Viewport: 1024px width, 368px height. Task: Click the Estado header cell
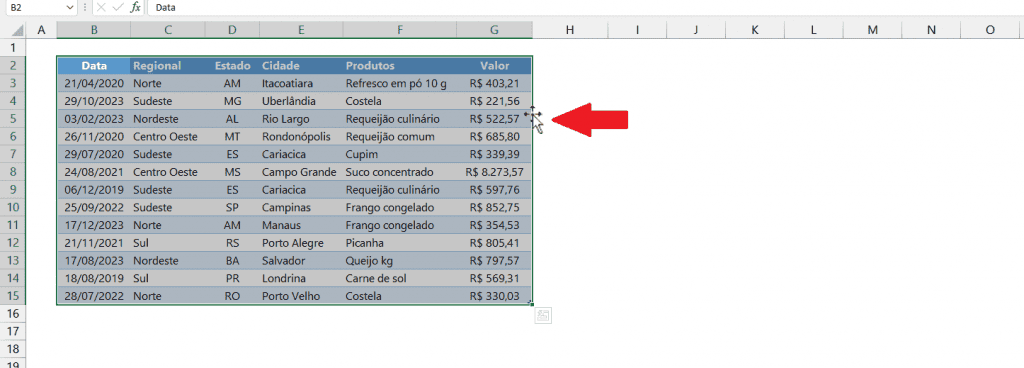click(x=232, y=65)
